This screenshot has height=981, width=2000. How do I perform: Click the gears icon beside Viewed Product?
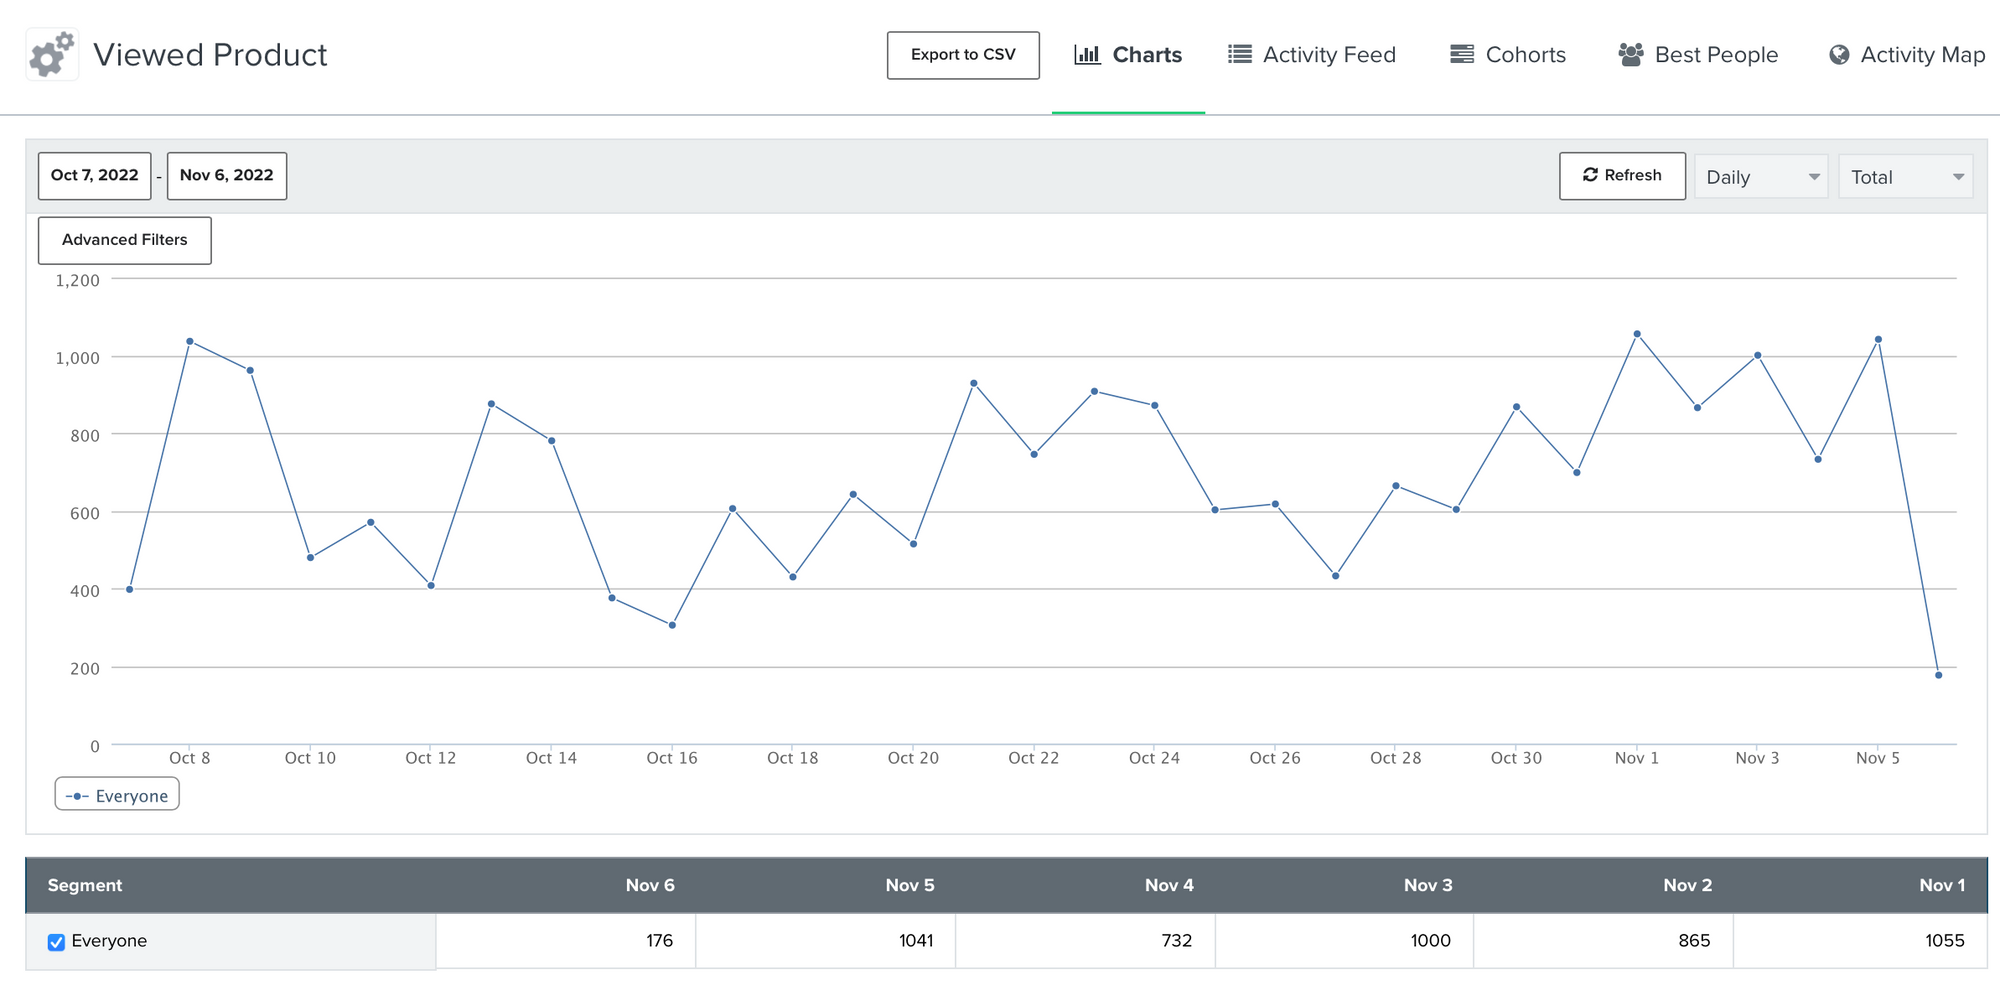[x=52, y=54]
